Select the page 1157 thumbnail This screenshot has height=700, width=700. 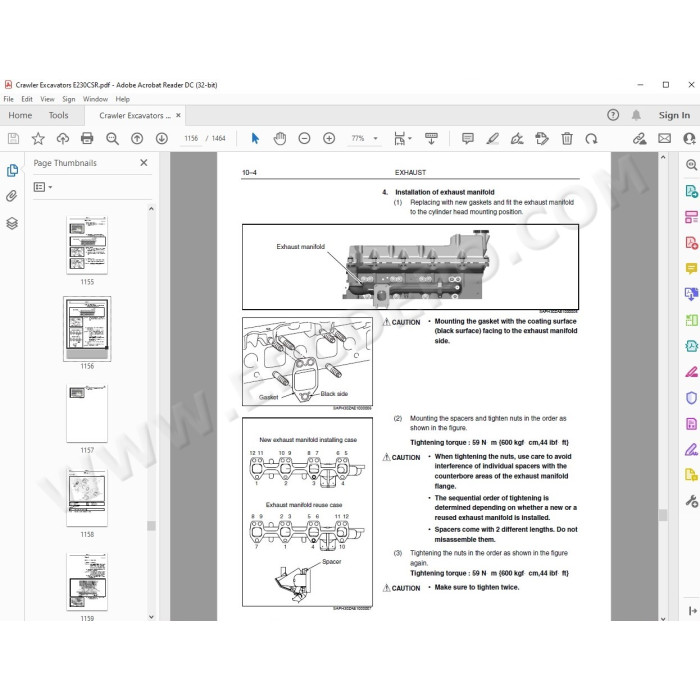87,414
